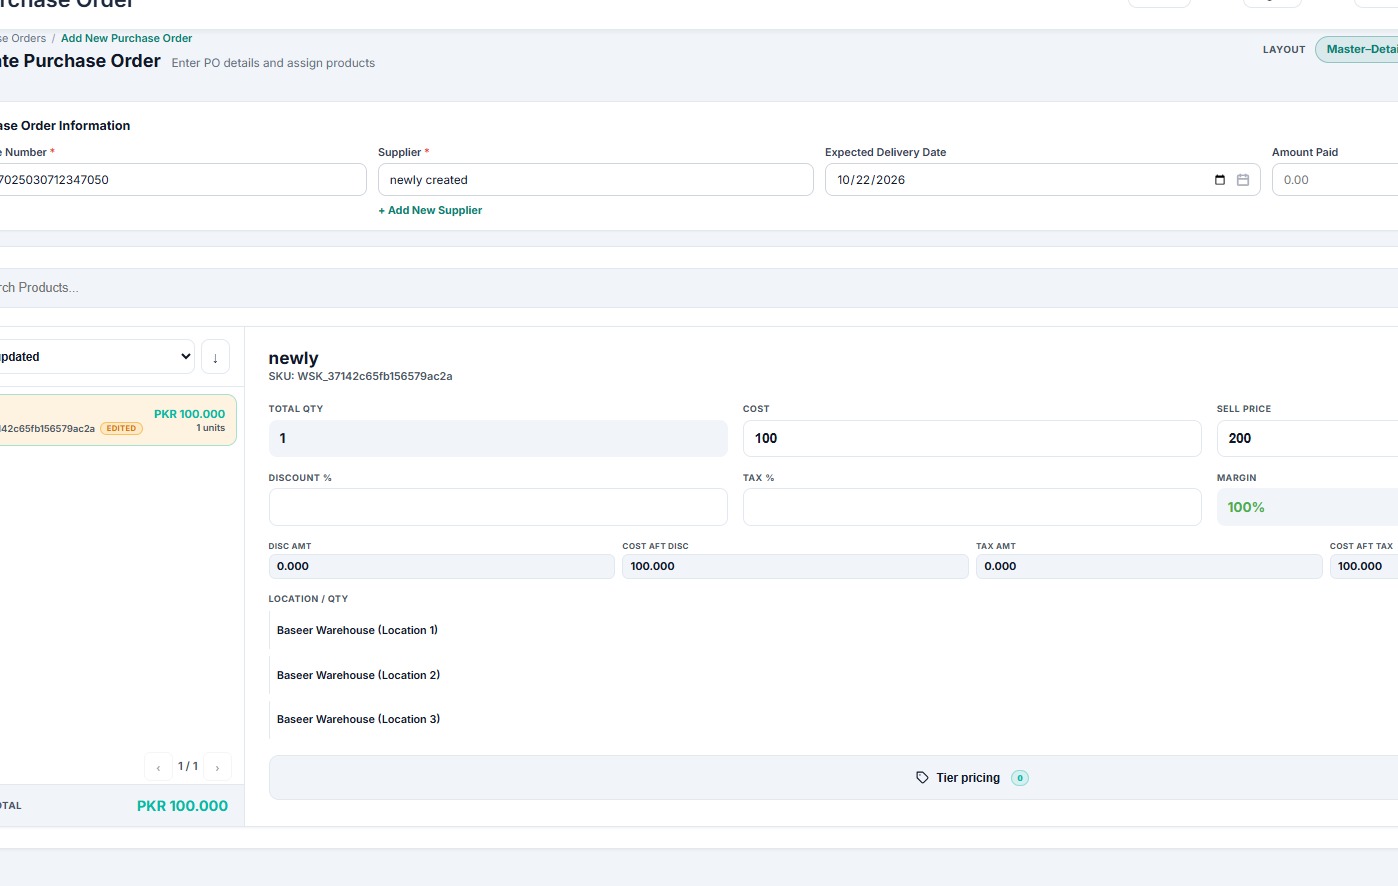Click the Amount Paid input
1398x886 pixels.
coord(1335,180)
